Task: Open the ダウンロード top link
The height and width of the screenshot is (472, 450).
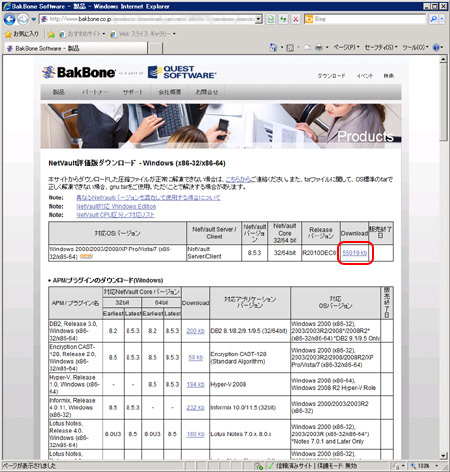Action: pyautogui.click(x=331, y=76)
